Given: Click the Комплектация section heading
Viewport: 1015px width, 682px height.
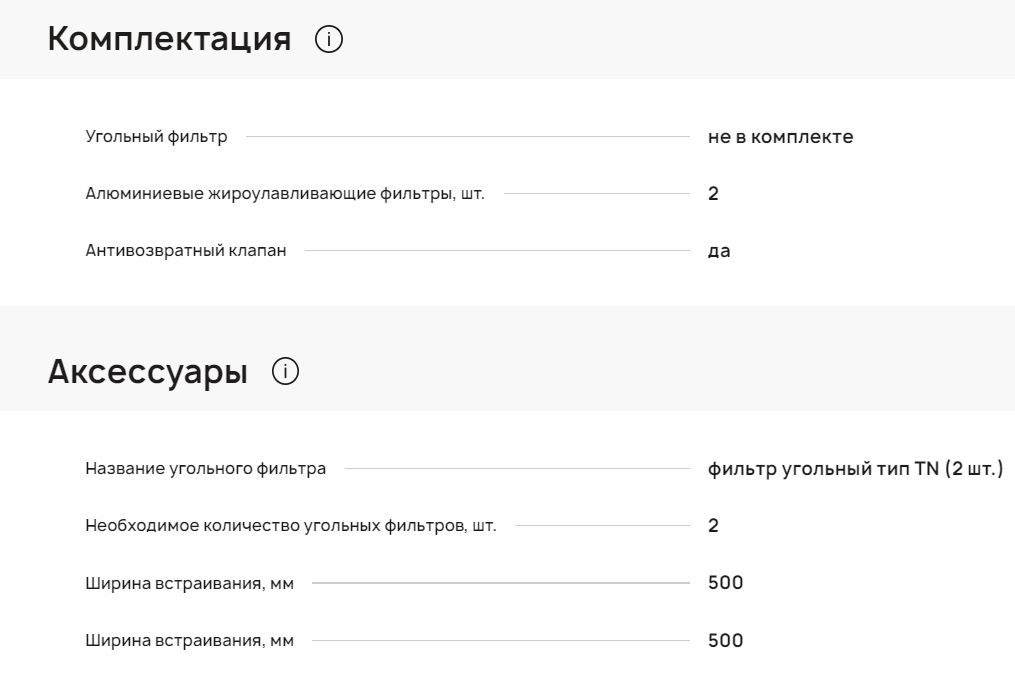Looking at the screenshot, I should coord(169,40).
